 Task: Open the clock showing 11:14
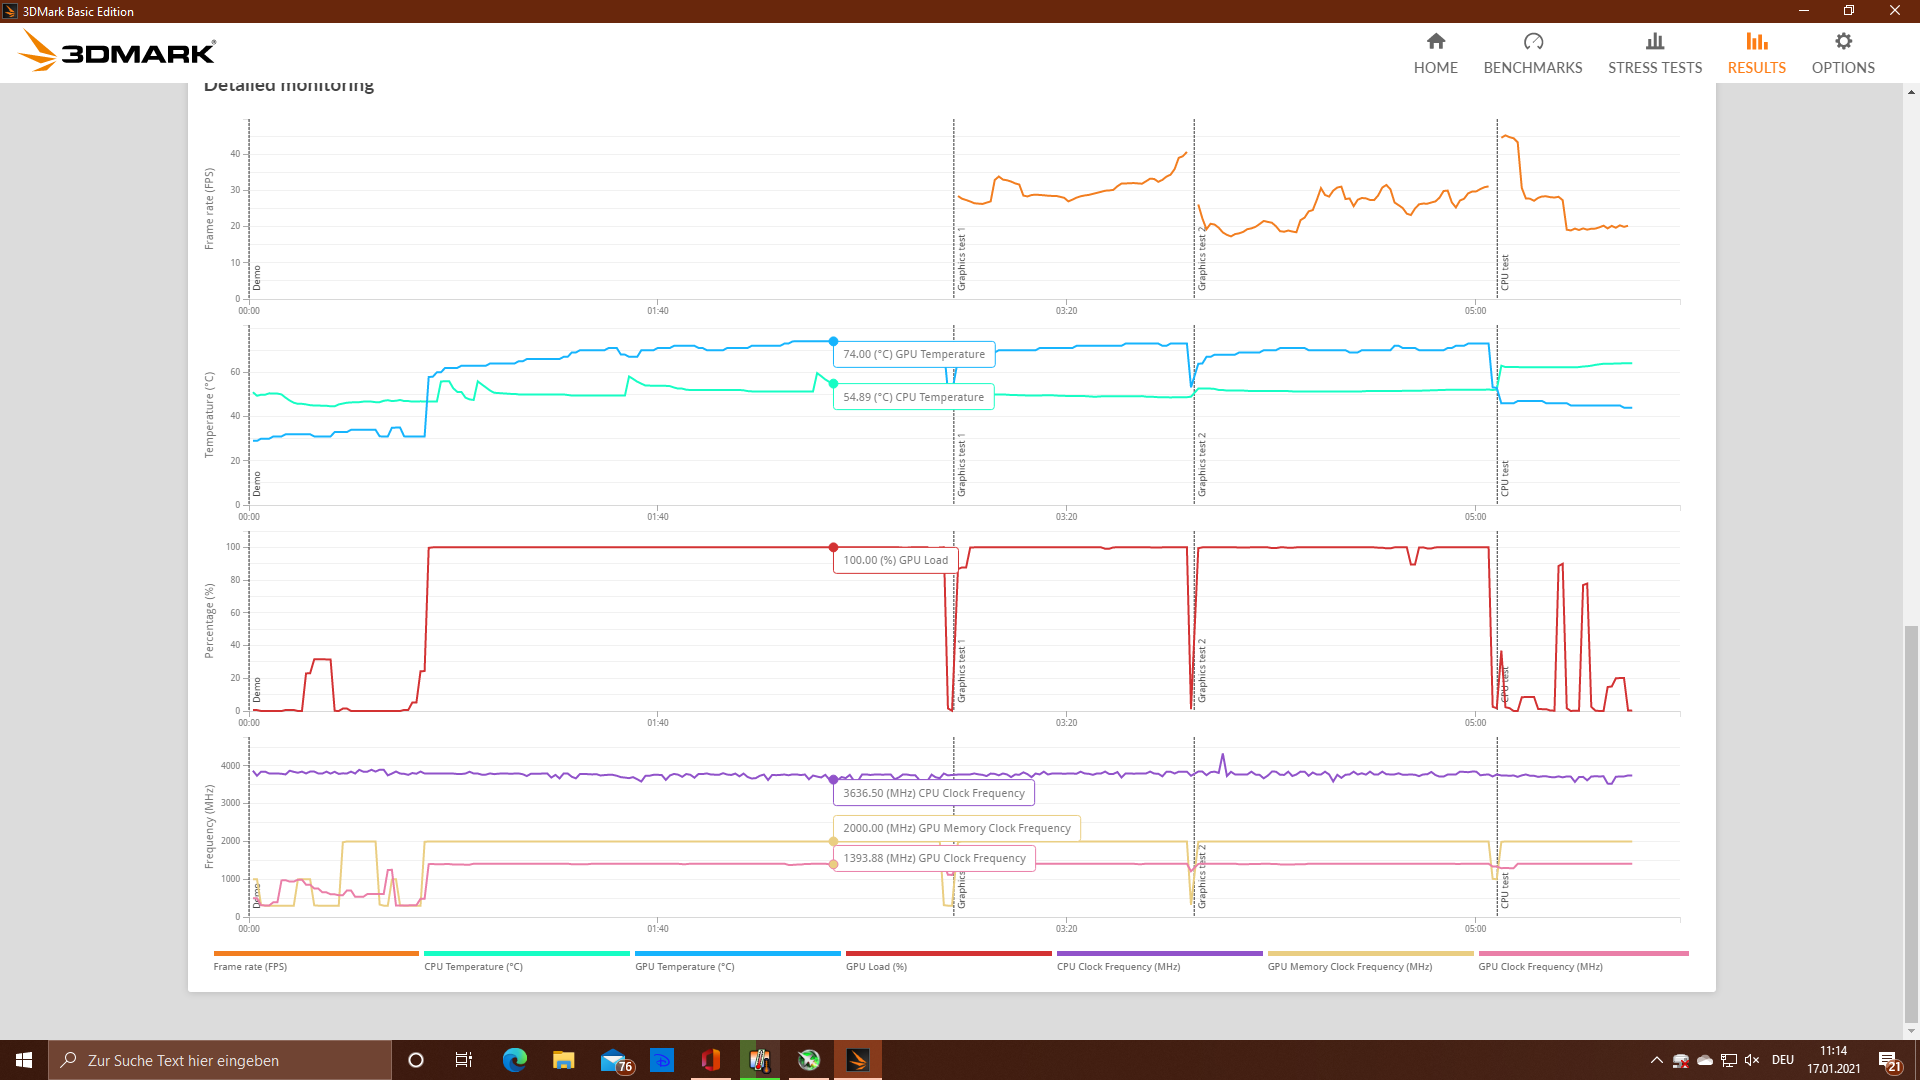click(x=1834, y=1060)
